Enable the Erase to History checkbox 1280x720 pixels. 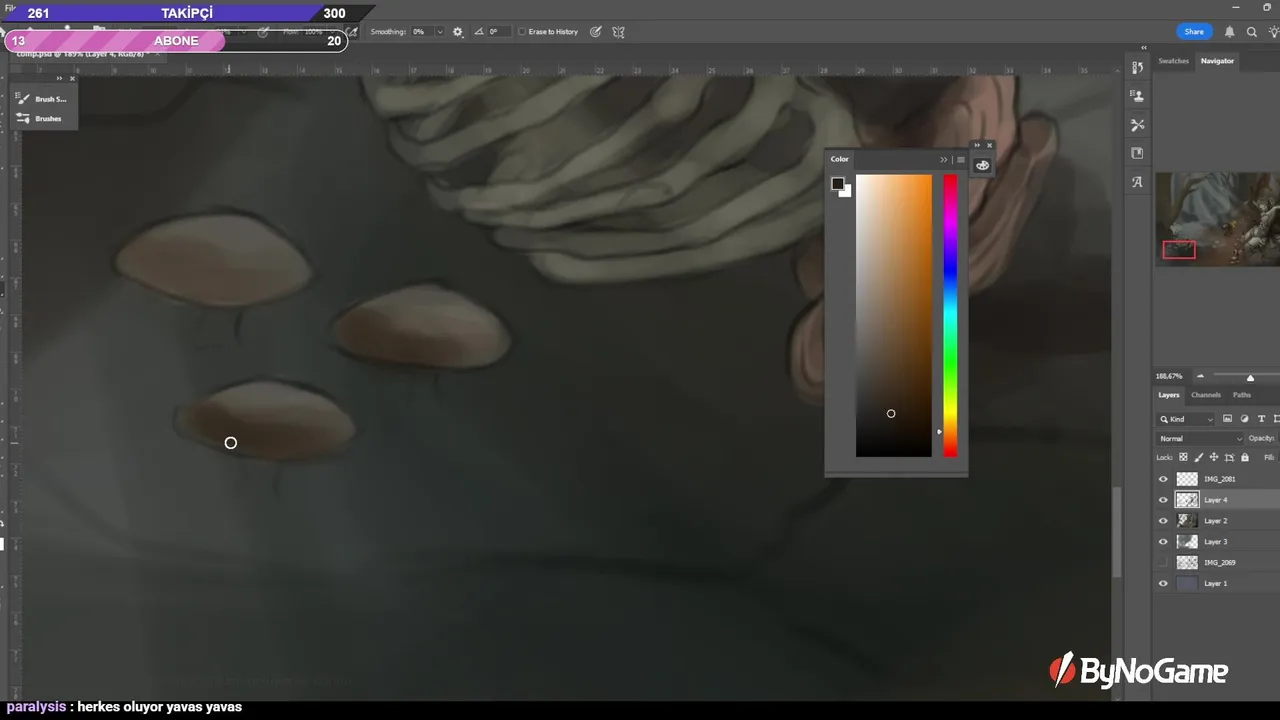click(522, 32)
